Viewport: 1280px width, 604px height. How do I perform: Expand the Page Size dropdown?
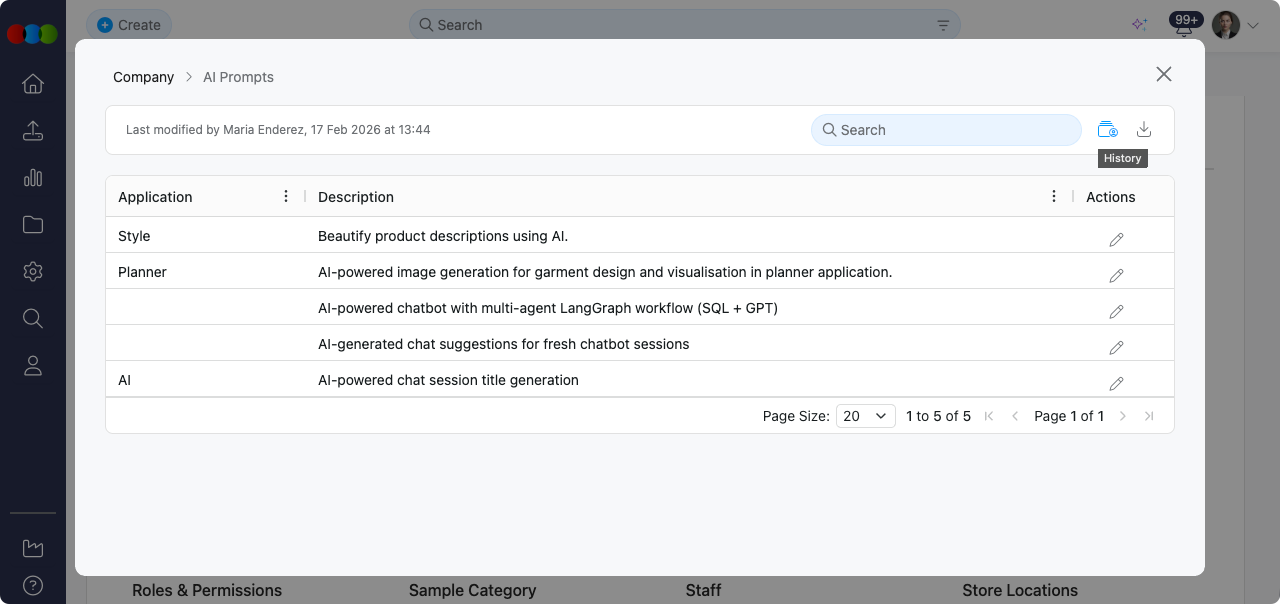click(865, 416)
